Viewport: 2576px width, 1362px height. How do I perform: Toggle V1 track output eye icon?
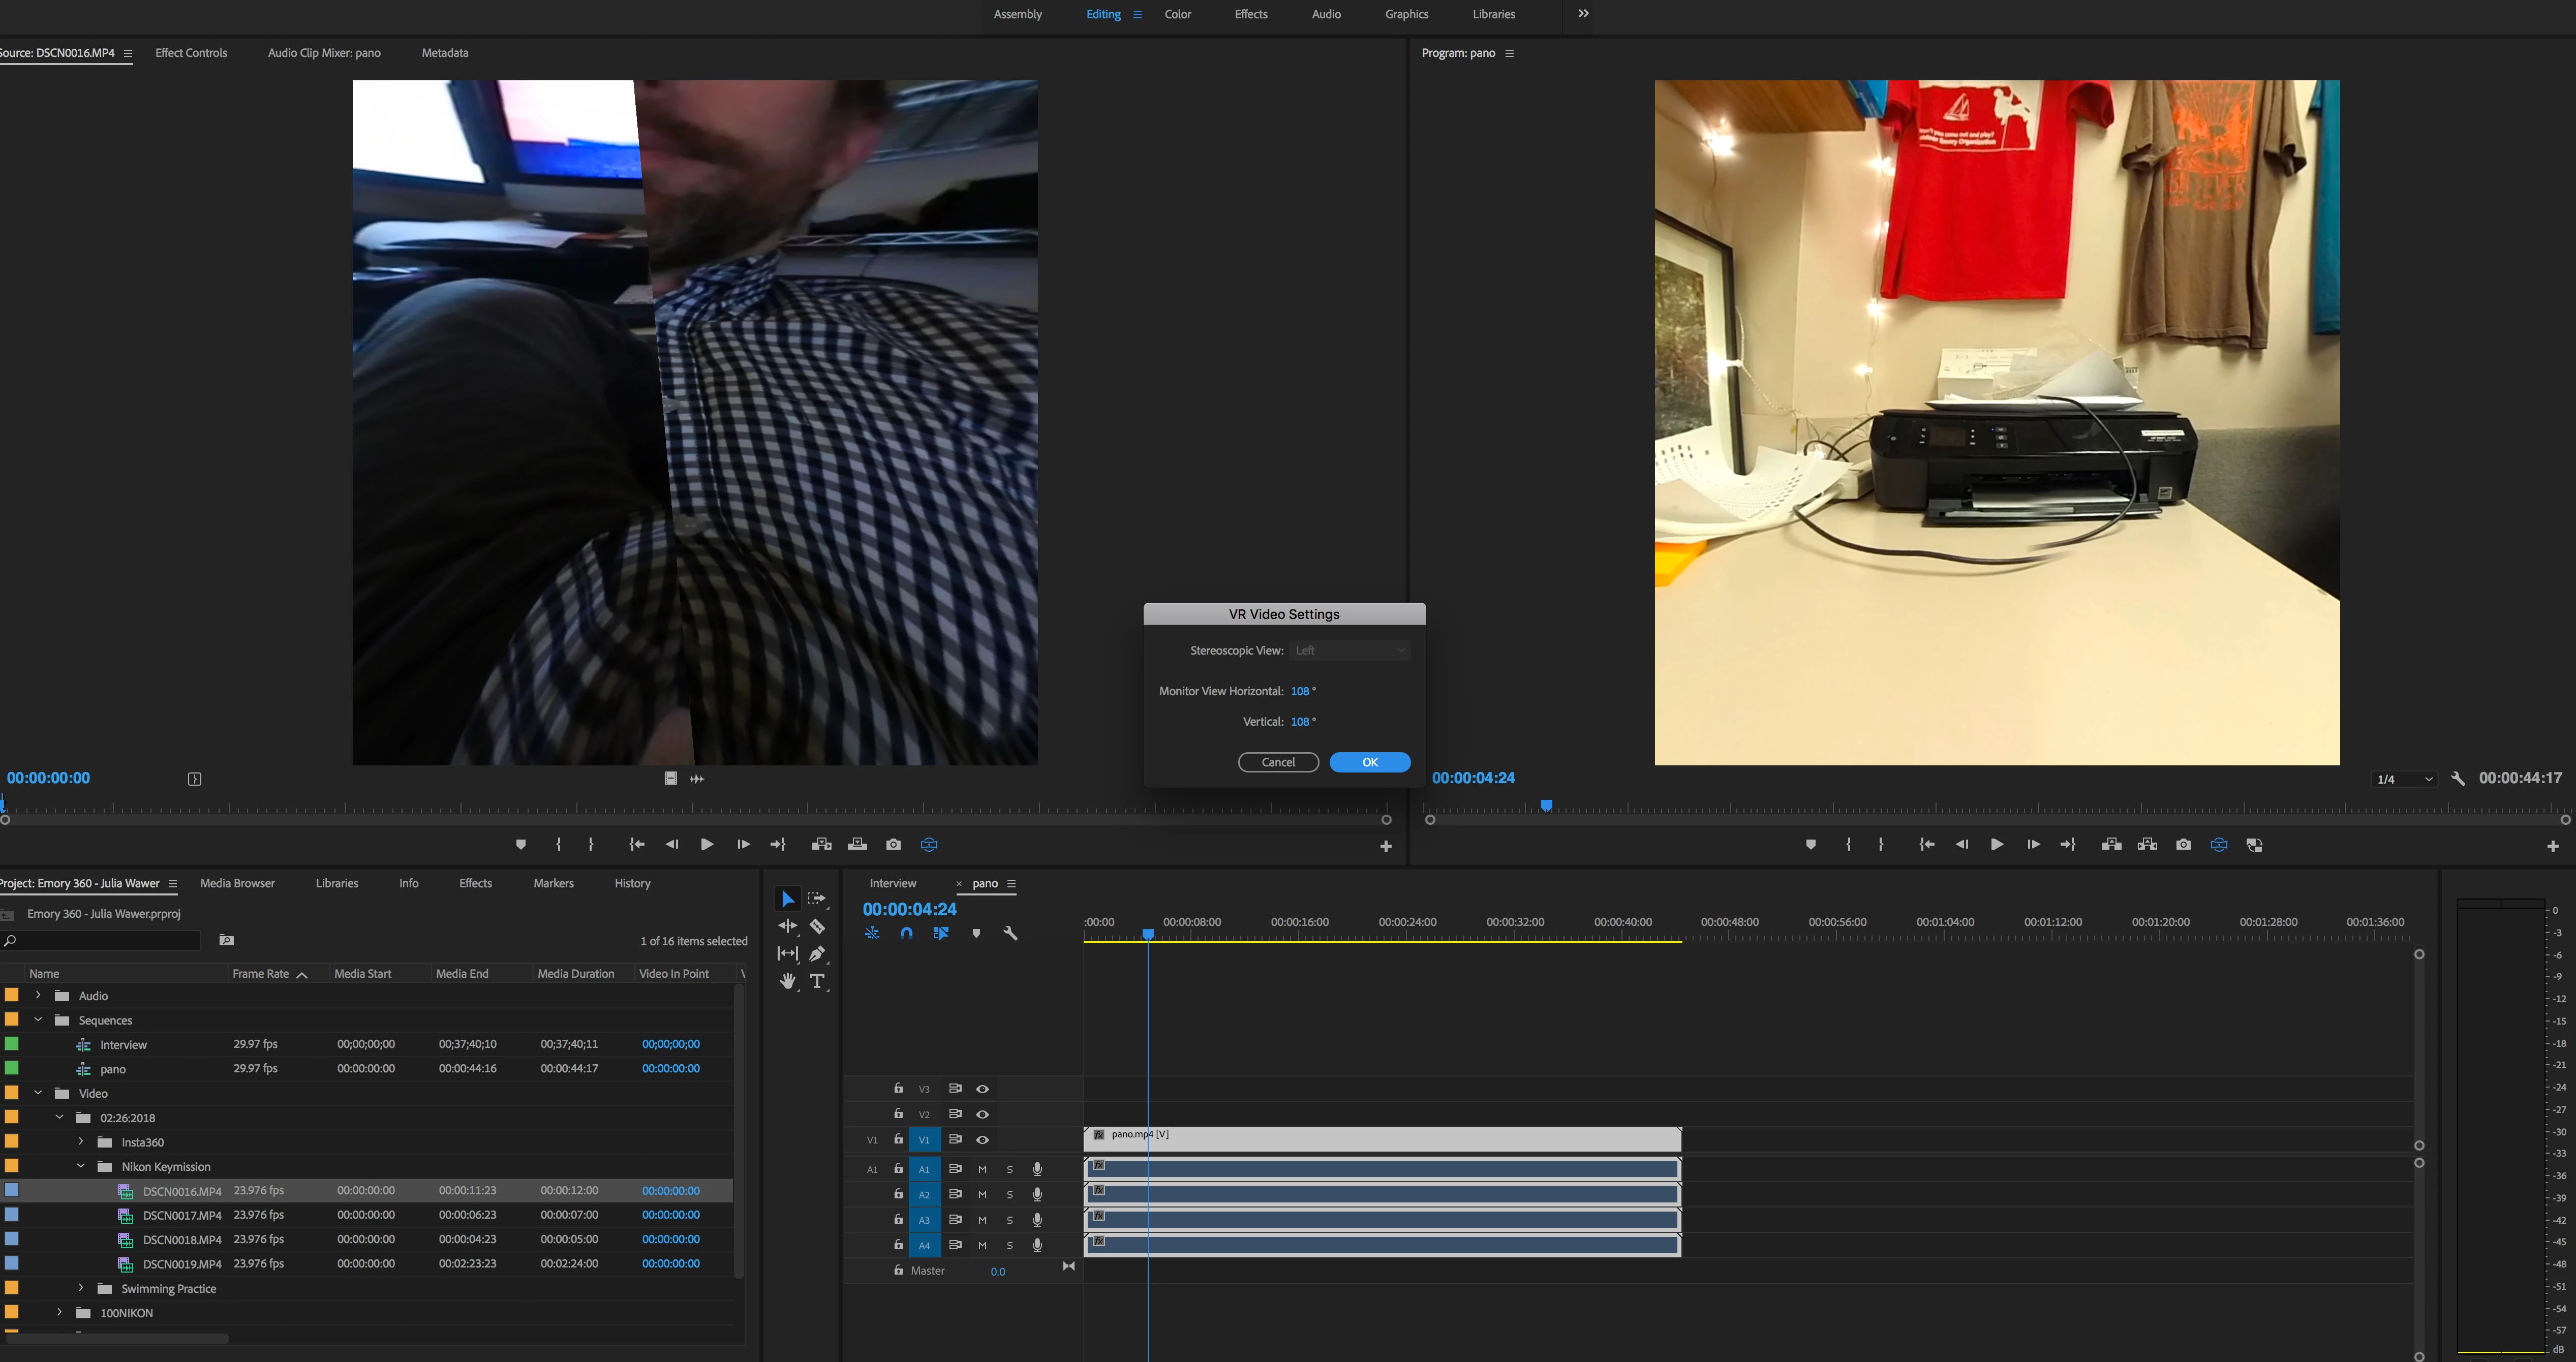coord(982,1140)
